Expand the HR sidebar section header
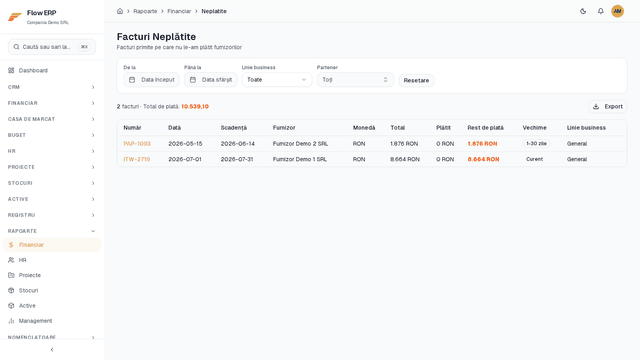 pos(52,151)
